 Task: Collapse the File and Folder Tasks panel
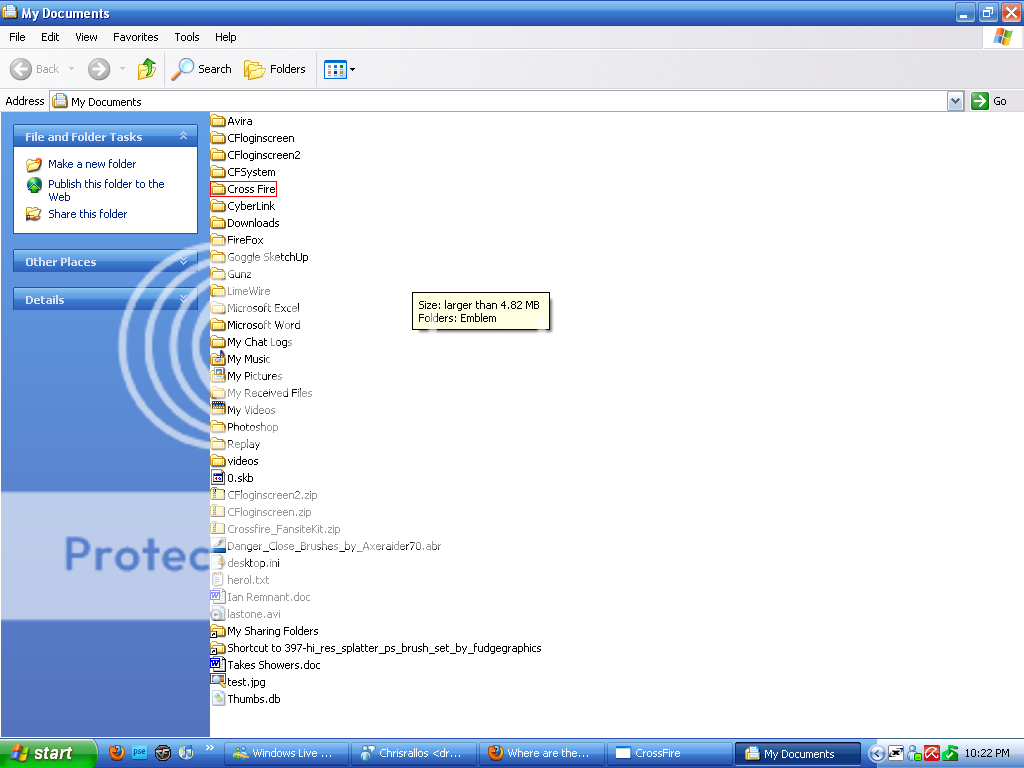[183, 136]
